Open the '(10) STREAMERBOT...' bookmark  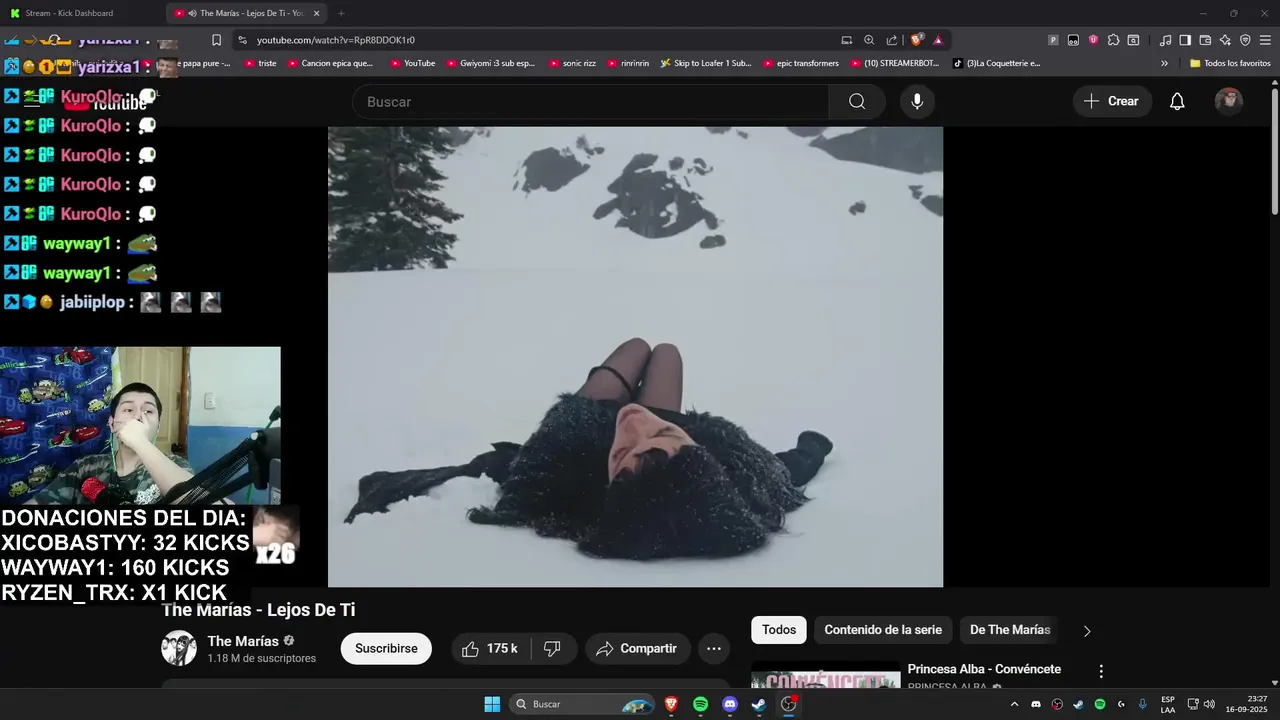click(x=895, y=63)
